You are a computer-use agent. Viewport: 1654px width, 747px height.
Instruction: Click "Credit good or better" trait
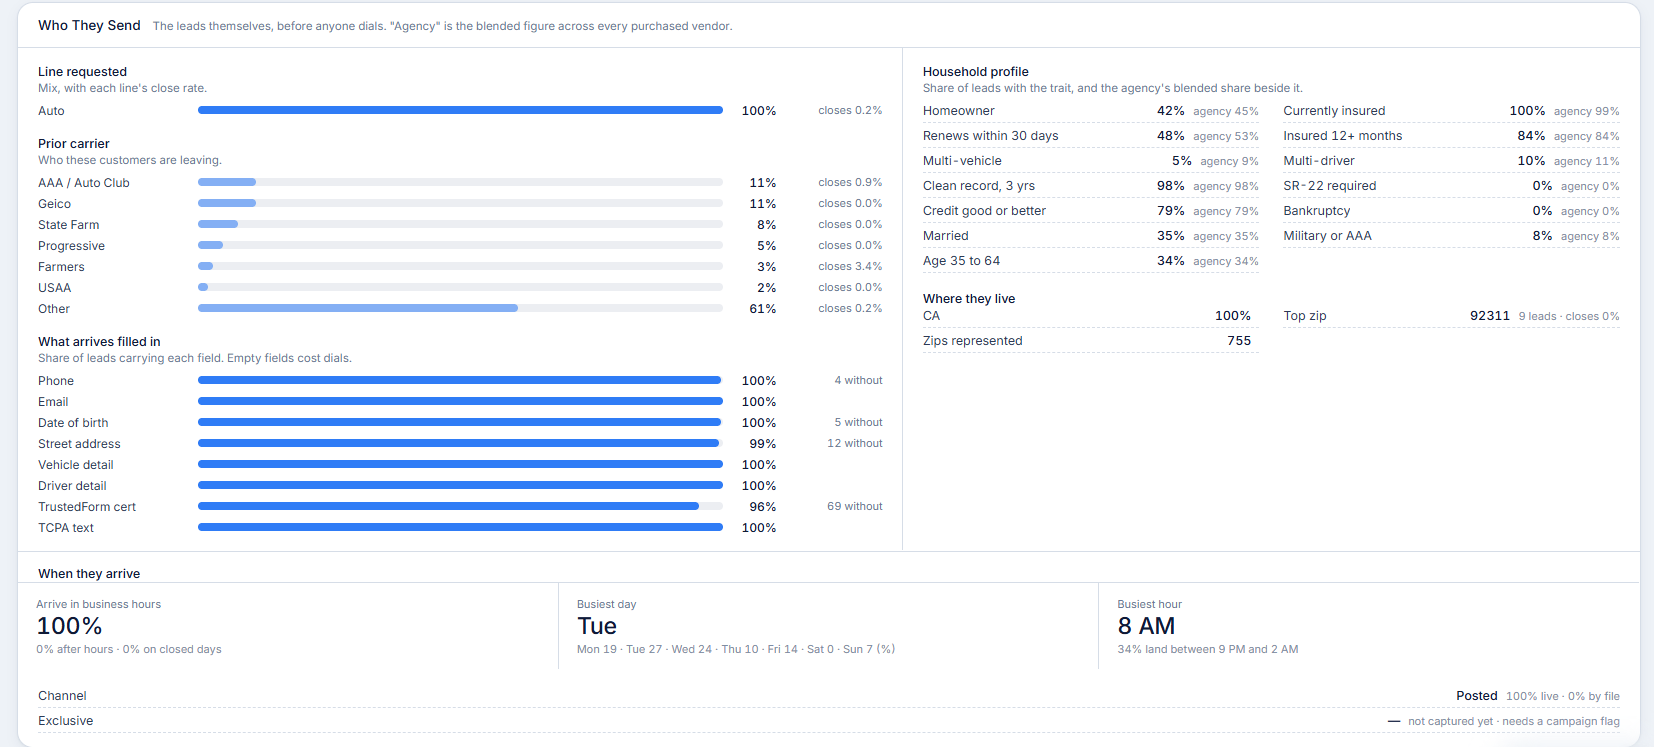click(x=984, y=211)
